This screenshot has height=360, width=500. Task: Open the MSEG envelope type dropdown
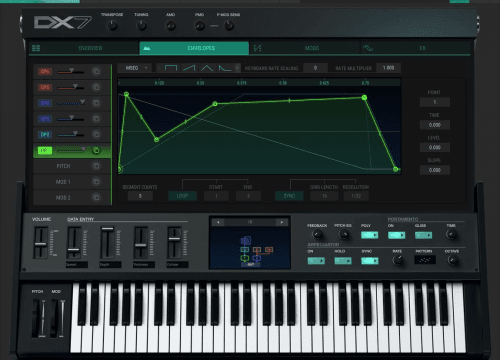(135, 68)
